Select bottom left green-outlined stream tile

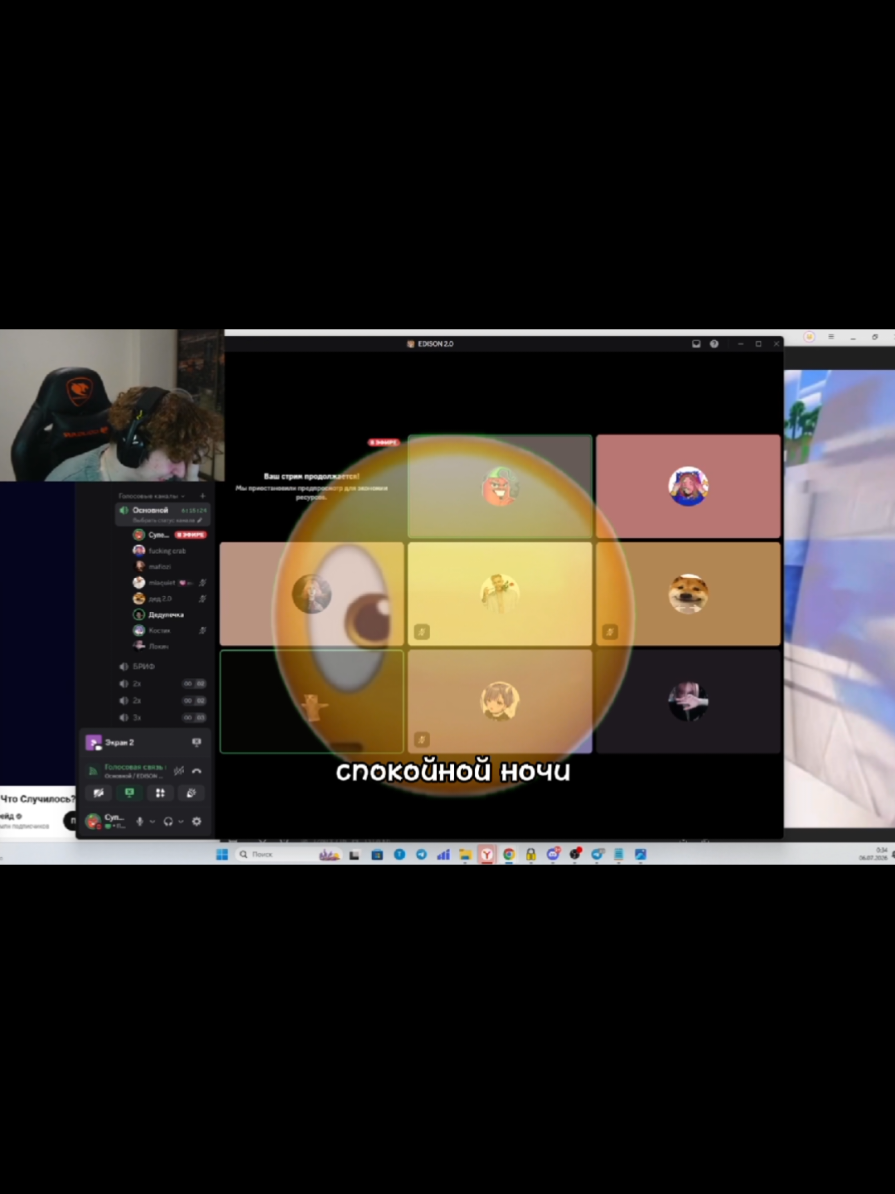click(312, 701)
